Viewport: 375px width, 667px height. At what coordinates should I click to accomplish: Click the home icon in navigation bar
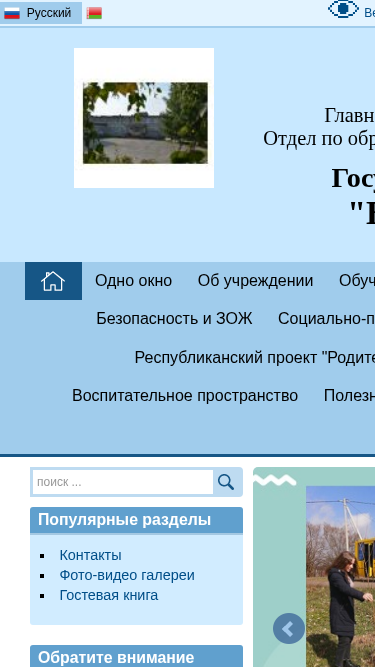coord(53,281)
